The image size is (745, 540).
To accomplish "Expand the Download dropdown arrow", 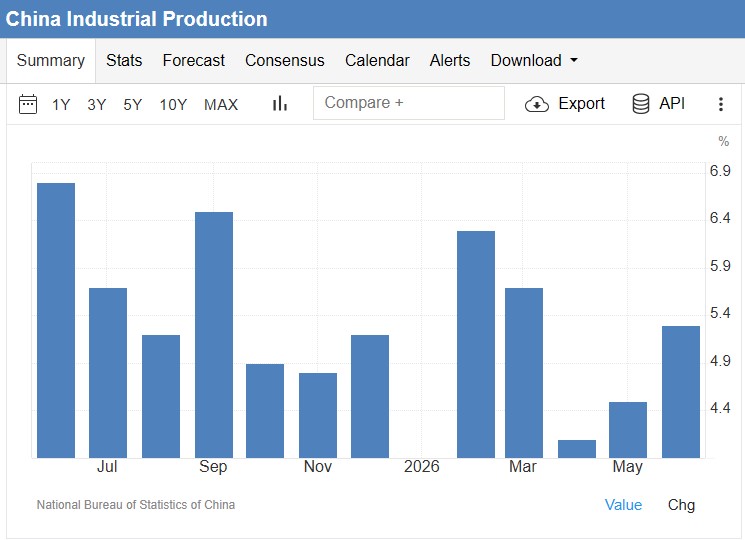I will coord(574,60).
